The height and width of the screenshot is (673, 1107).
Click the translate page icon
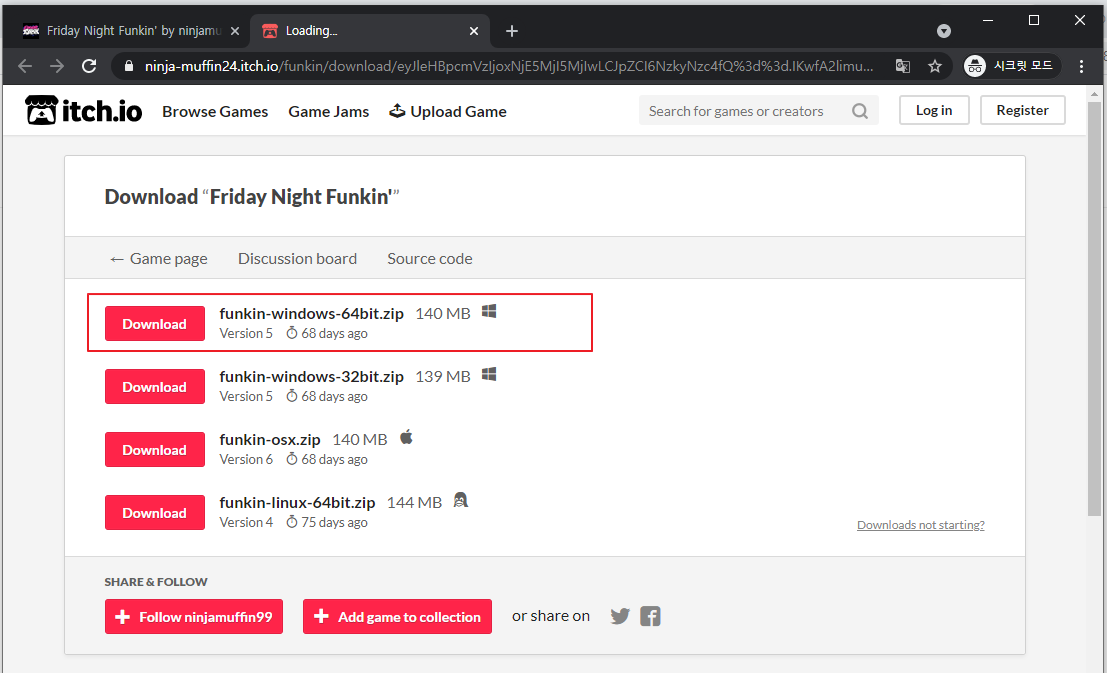pos(902,66)
